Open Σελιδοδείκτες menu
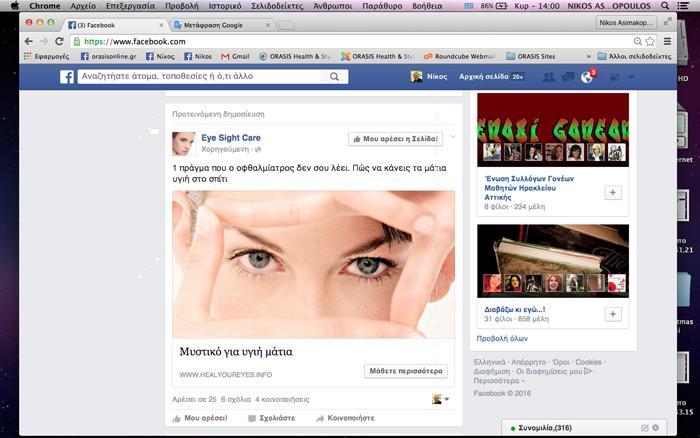 277,6
